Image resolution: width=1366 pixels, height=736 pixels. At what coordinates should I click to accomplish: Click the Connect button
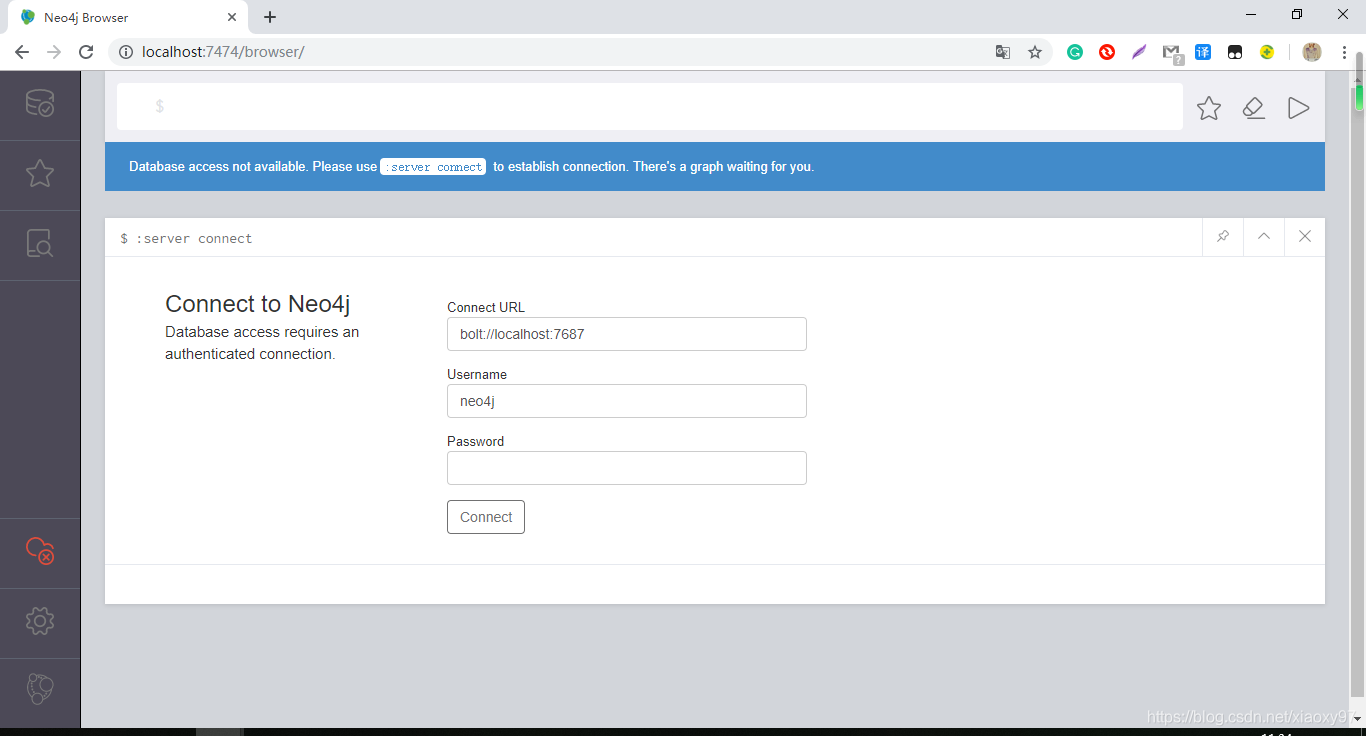486,517
